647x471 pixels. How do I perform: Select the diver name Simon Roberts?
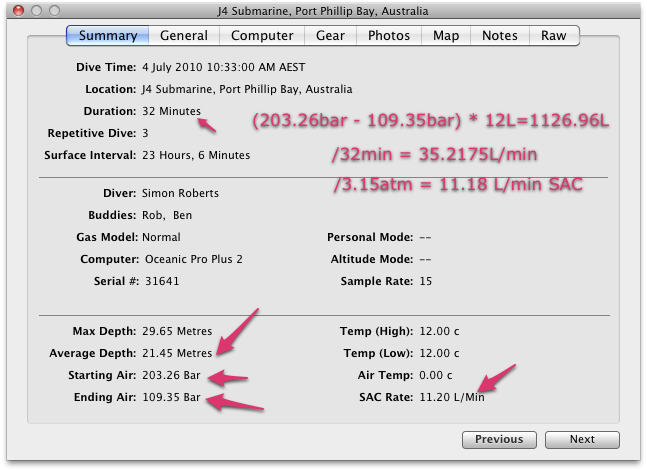pyautogui.click(x=180, y=193)
